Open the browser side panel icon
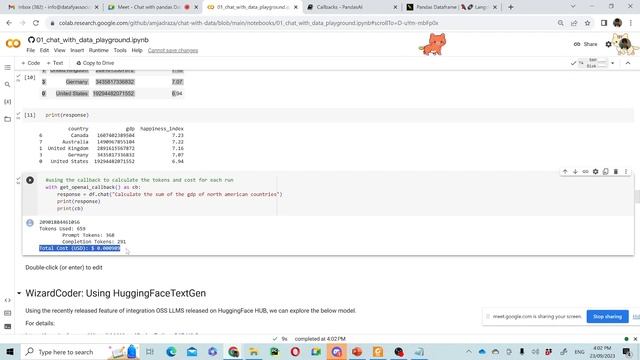 point(604,23)
